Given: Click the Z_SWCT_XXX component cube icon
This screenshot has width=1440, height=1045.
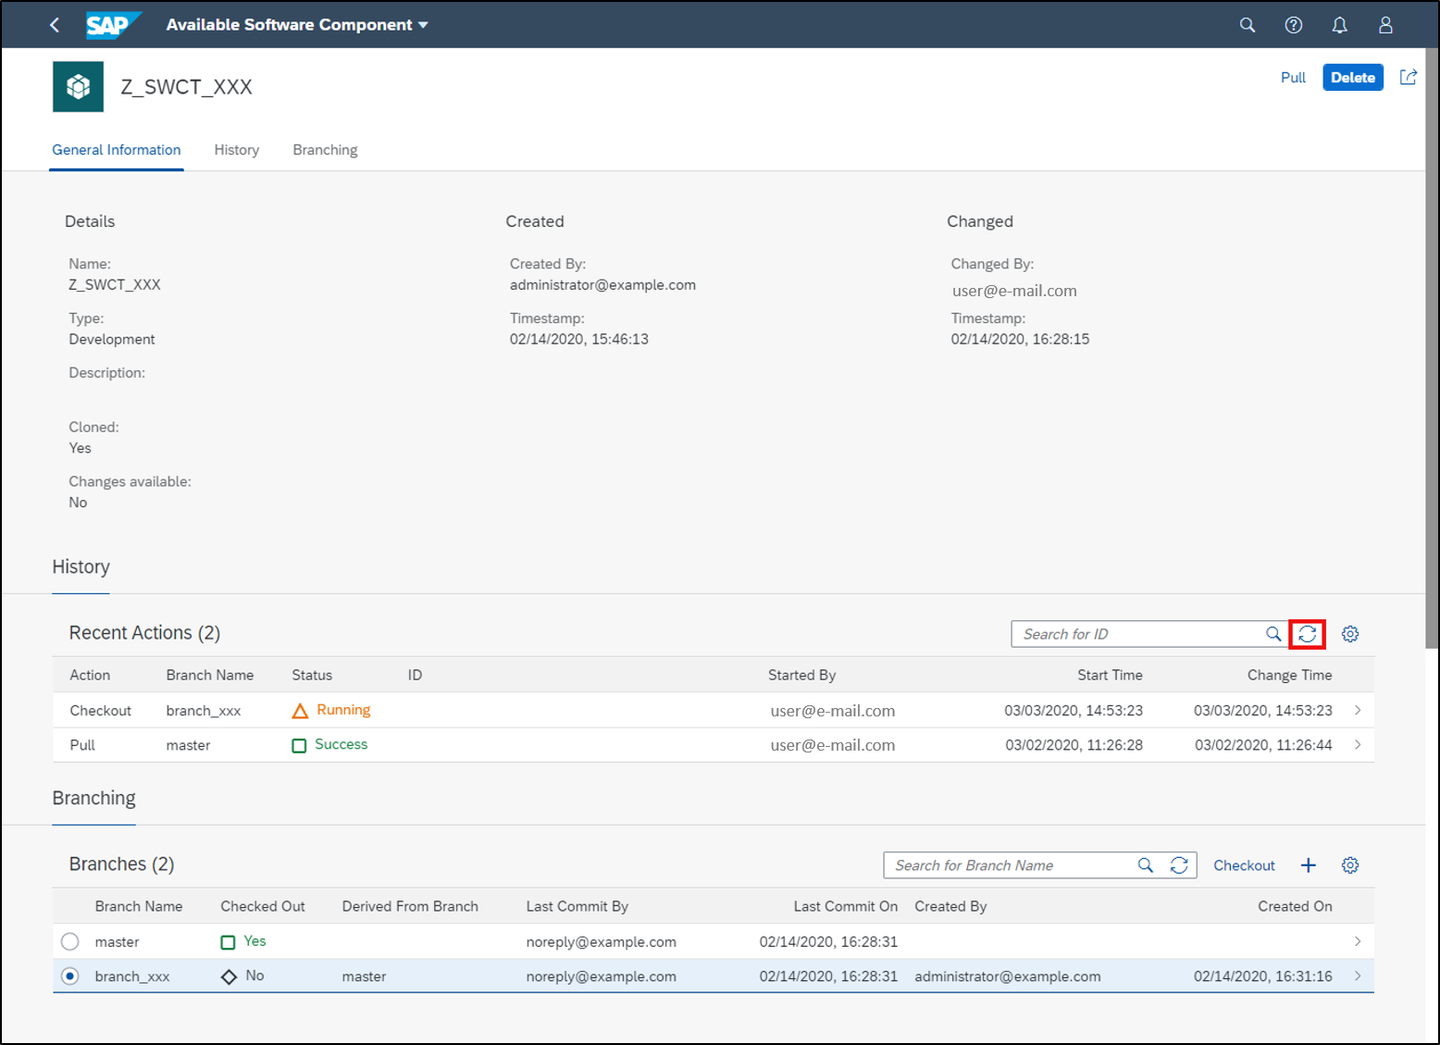Looking at the screenshot, I should click(x=78, y=87).
